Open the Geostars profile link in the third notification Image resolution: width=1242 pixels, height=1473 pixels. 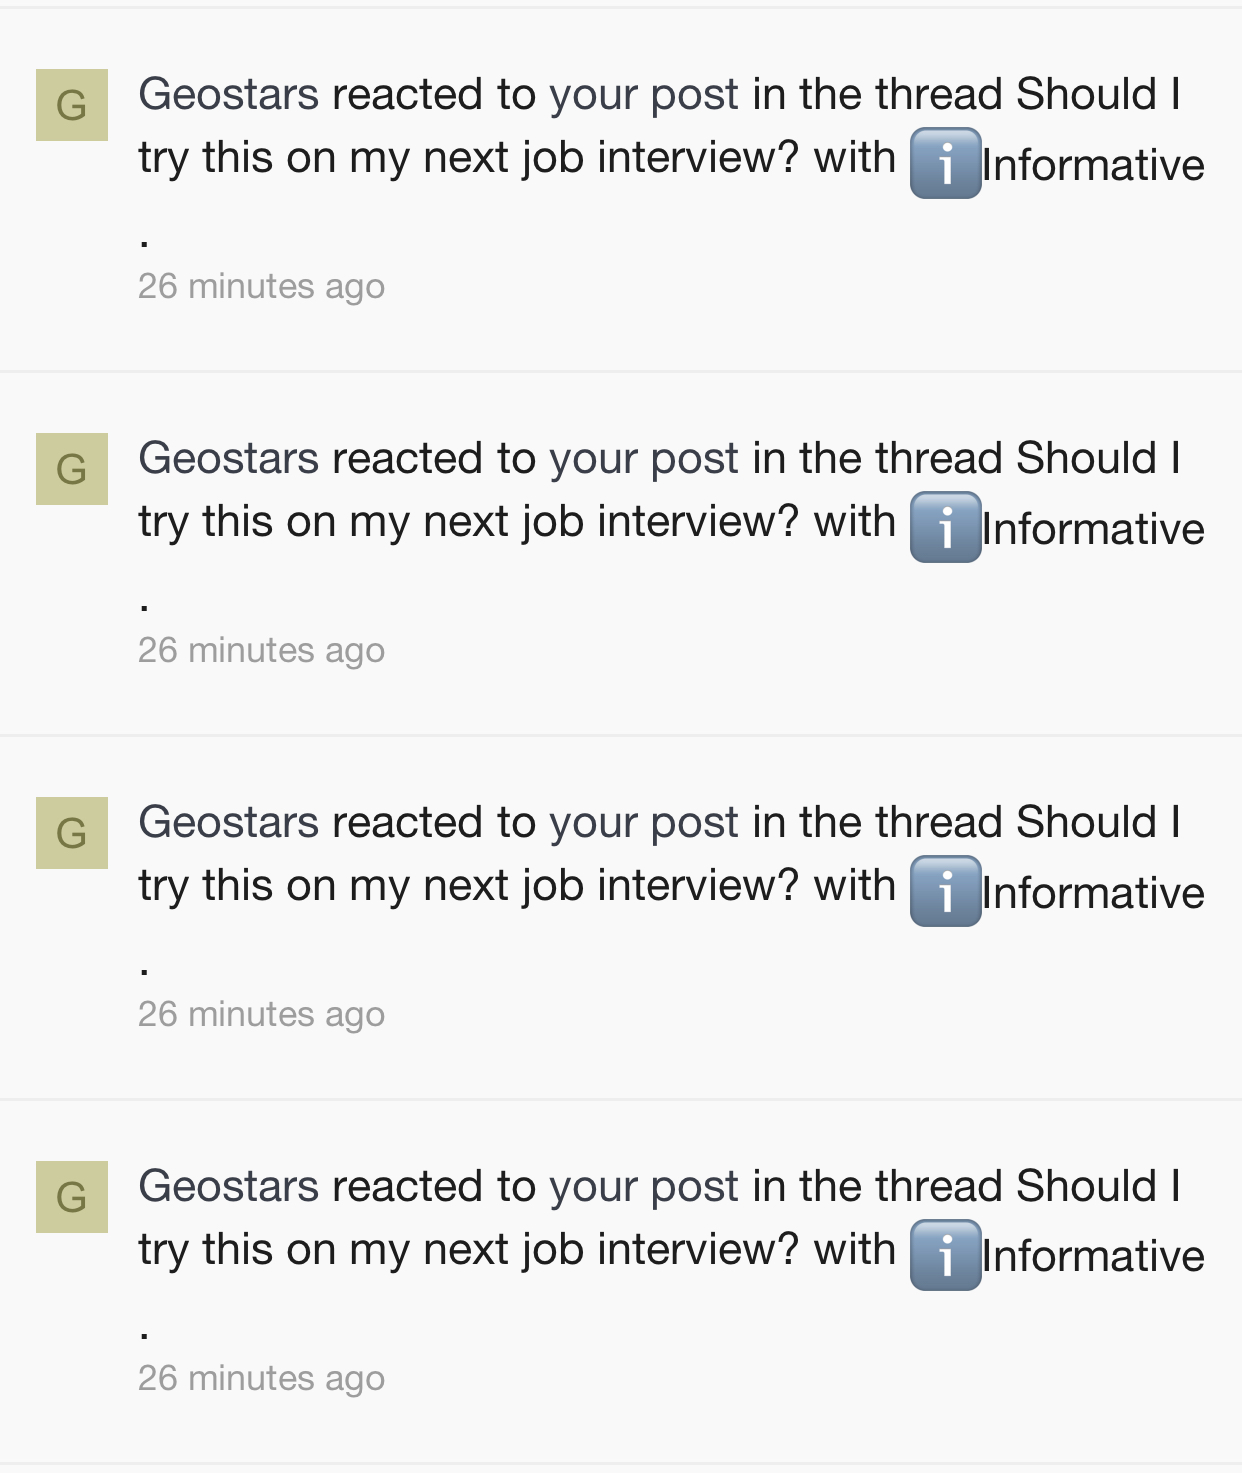tap(229, 823)
